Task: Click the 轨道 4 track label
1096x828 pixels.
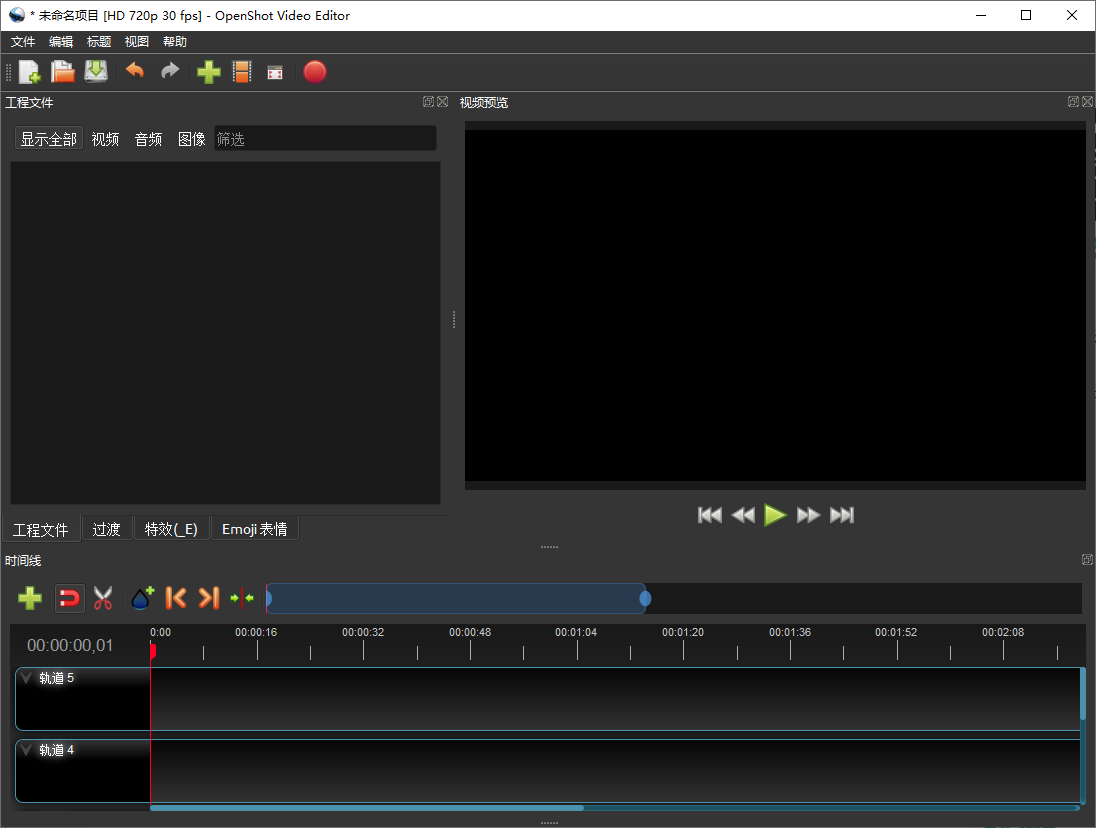Action: tap(57, 750)
